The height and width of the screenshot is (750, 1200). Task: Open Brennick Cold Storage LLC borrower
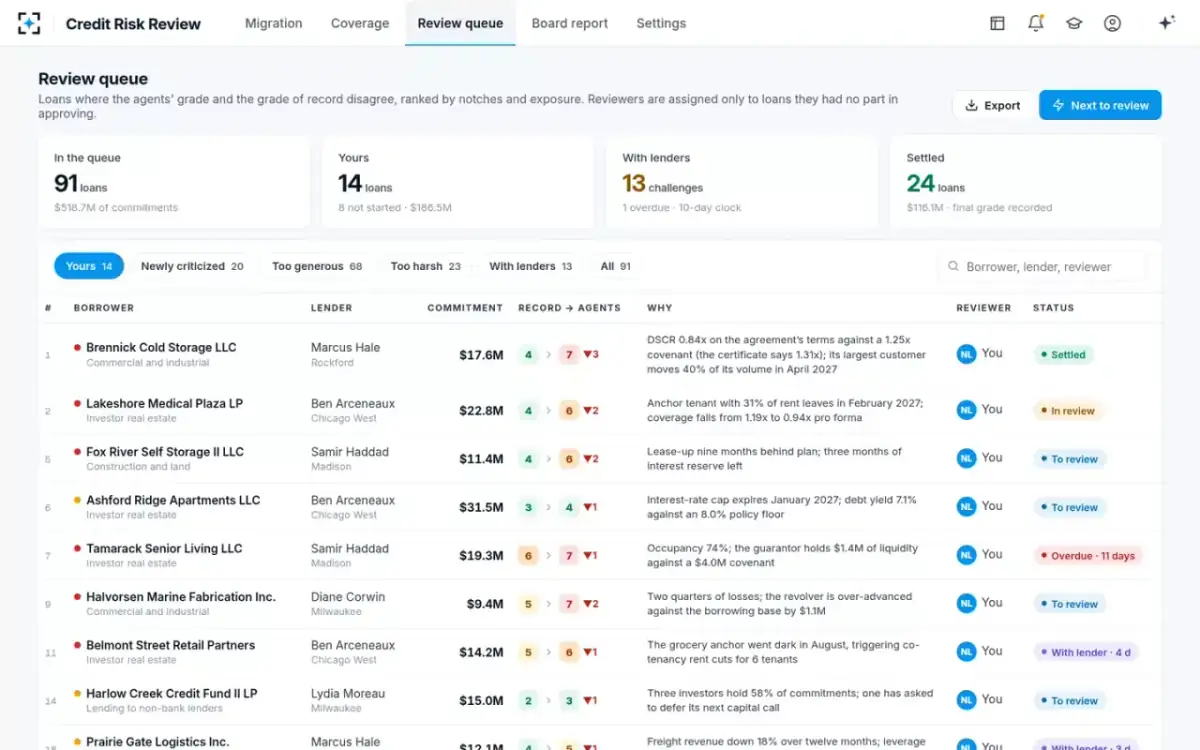(161, 347)
